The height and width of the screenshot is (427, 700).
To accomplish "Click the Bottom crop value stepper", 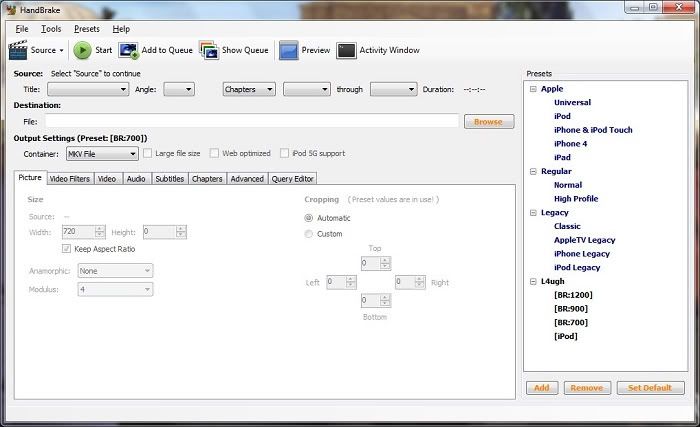I will point(385,301).
